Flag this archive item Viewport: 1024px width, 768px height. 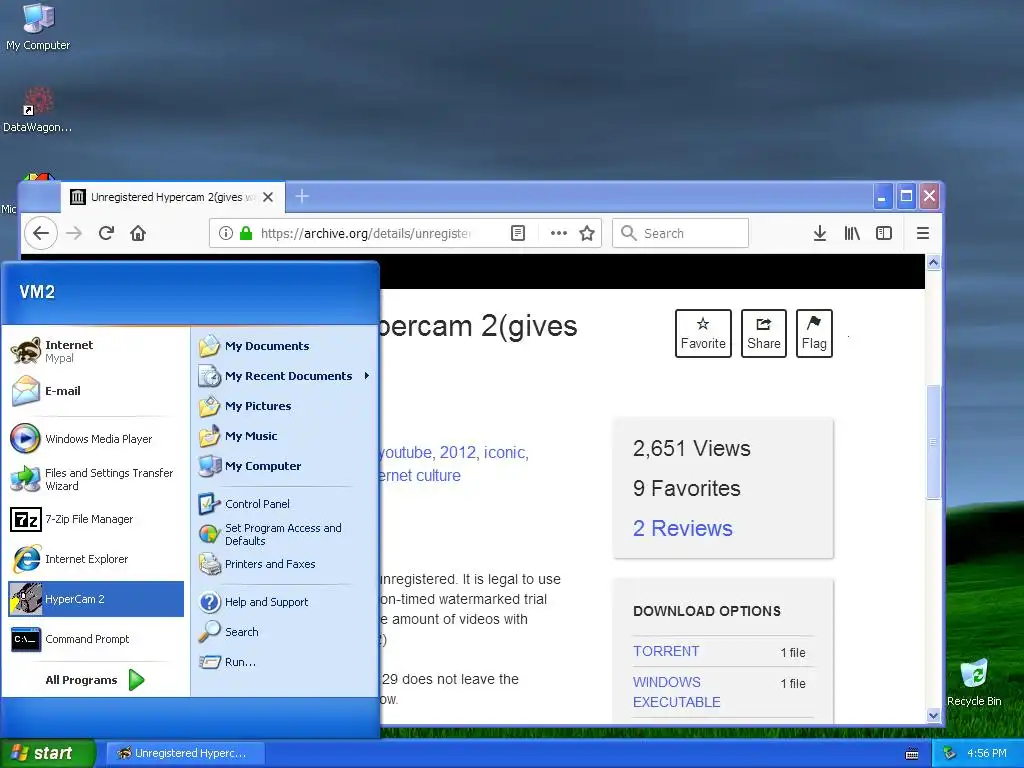tap(814, 333)
